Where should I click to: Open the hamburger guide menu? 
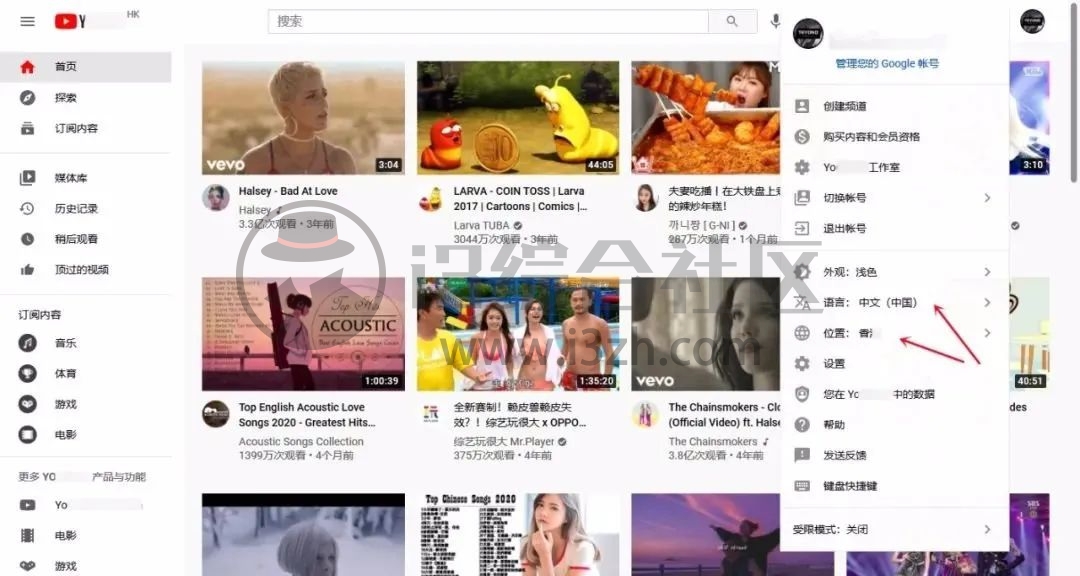[x=28, y=21]
